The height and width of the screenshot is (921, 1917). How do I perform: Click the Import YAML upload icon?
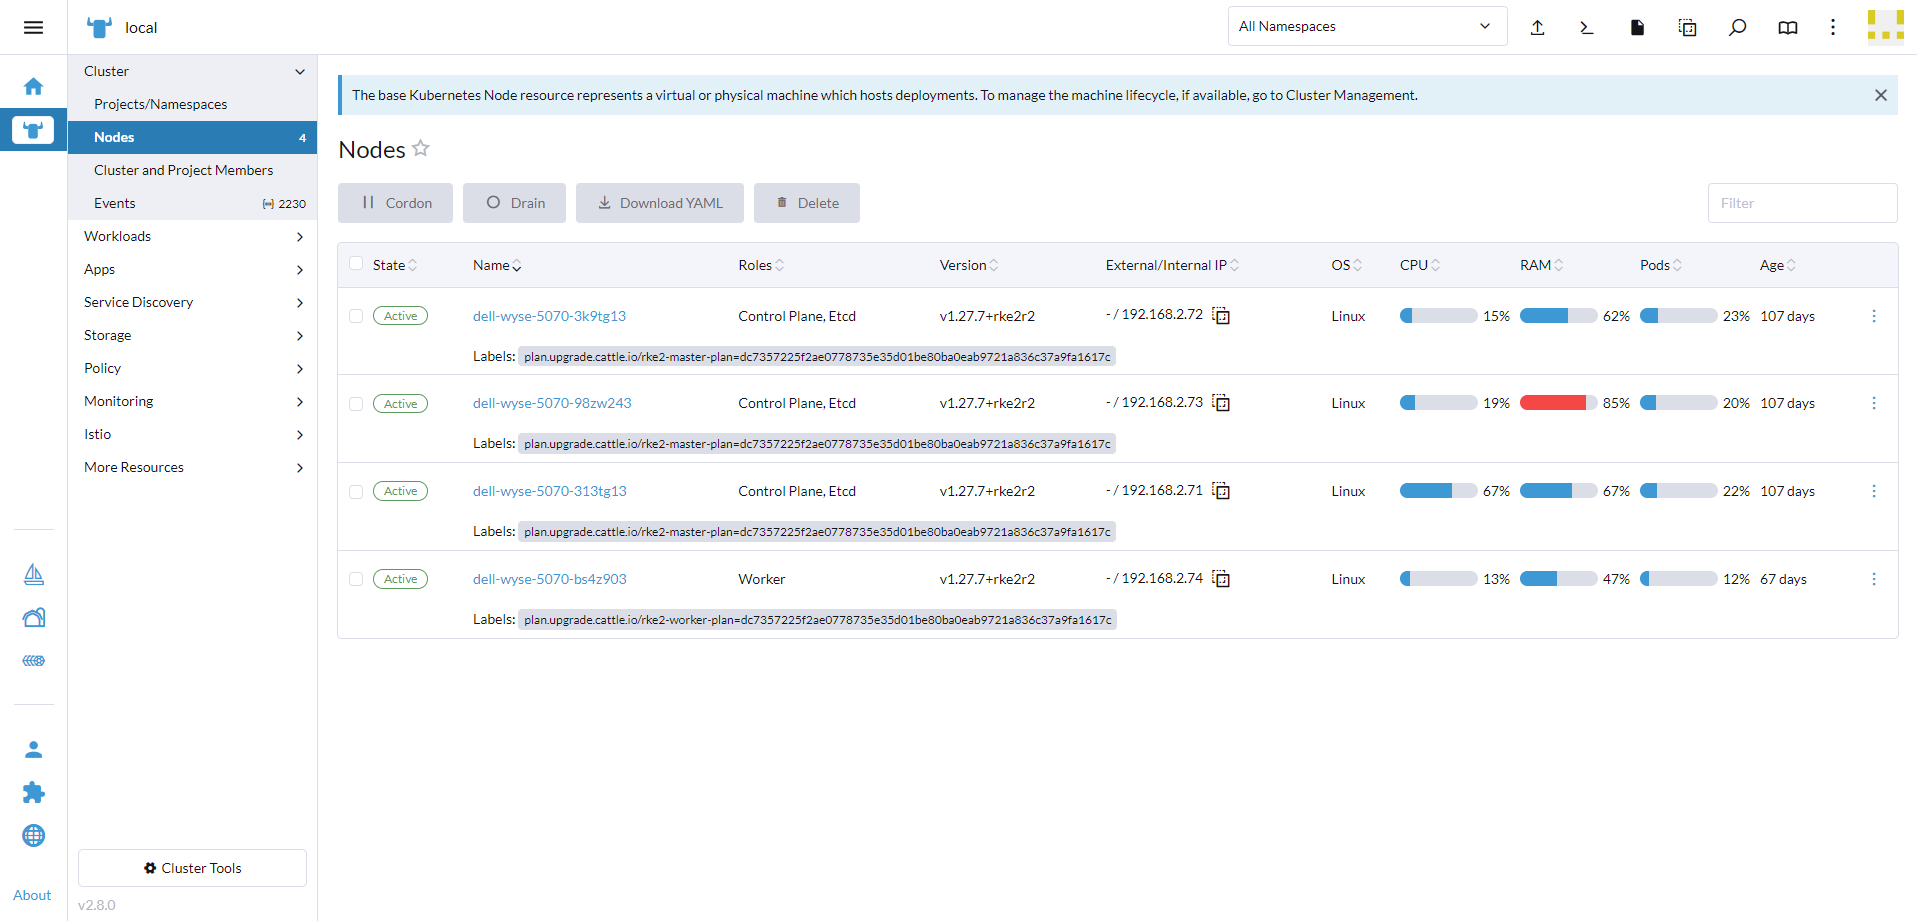click(1537, 27)
